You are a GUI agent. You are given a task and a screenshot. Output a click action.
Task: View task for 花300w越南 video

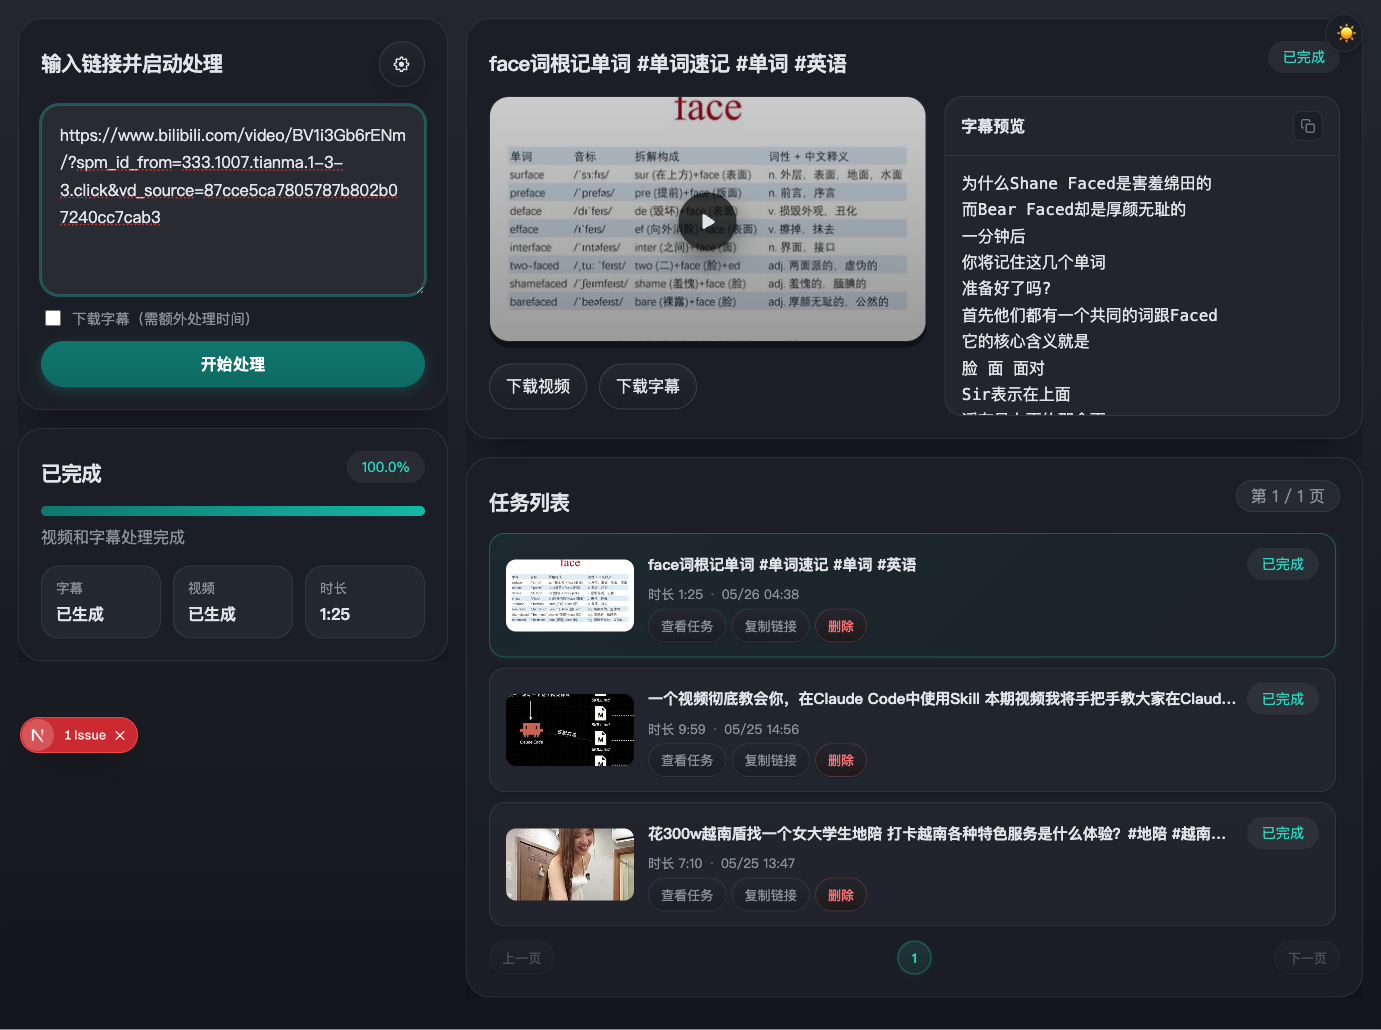[x=687, y=895]
